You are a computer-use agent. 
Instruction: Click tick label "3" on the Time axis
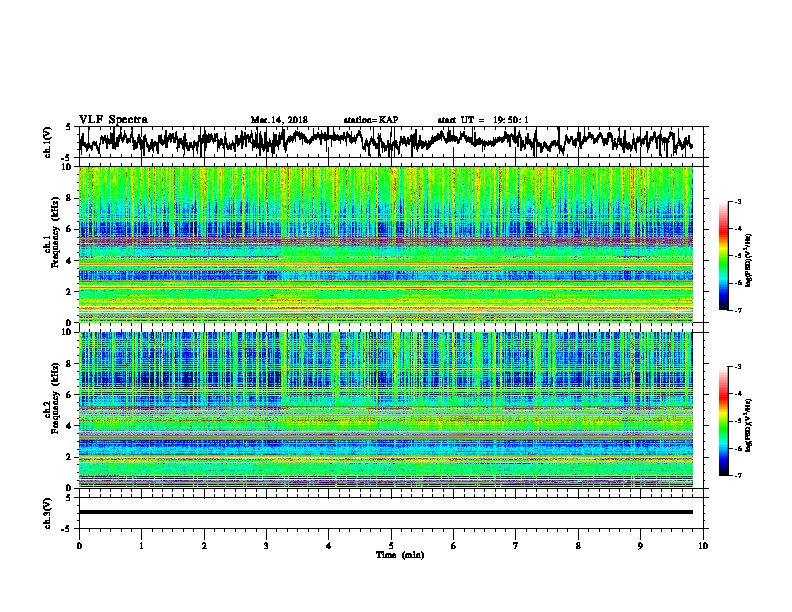(x=266, y=545)
